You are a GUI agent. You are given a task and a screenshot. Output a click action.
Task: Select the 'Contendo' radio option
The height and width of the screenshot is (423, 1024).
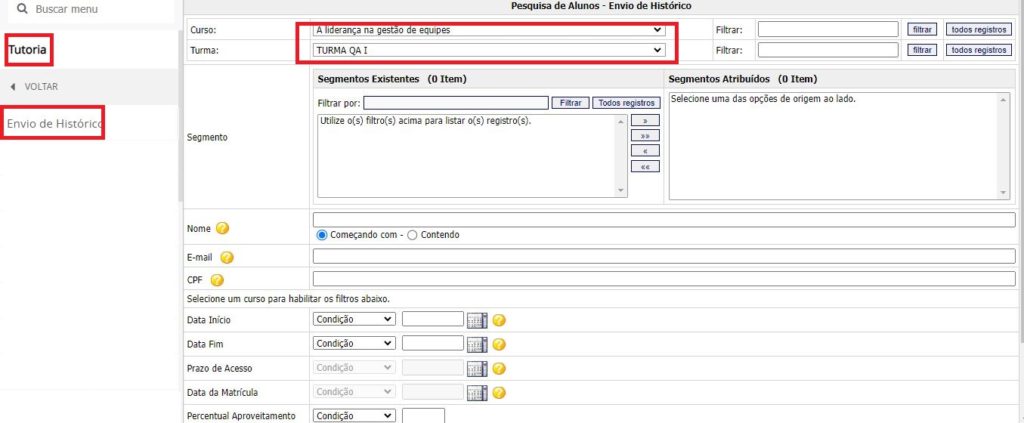(x=412, y=235)
